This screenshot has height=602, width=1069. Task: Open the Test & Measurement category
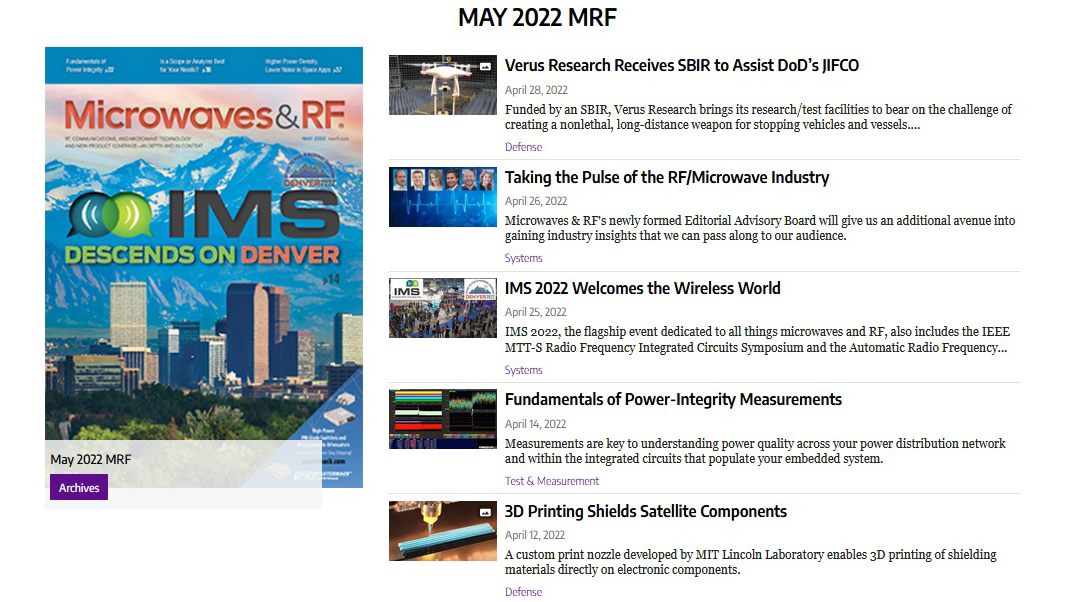(x=549, y=480)
